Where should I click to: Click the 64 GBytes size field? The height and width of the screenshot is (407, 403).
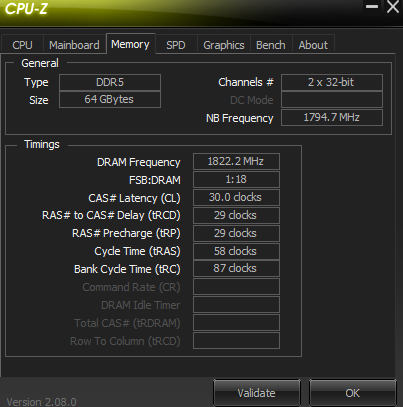click(110, 100)
